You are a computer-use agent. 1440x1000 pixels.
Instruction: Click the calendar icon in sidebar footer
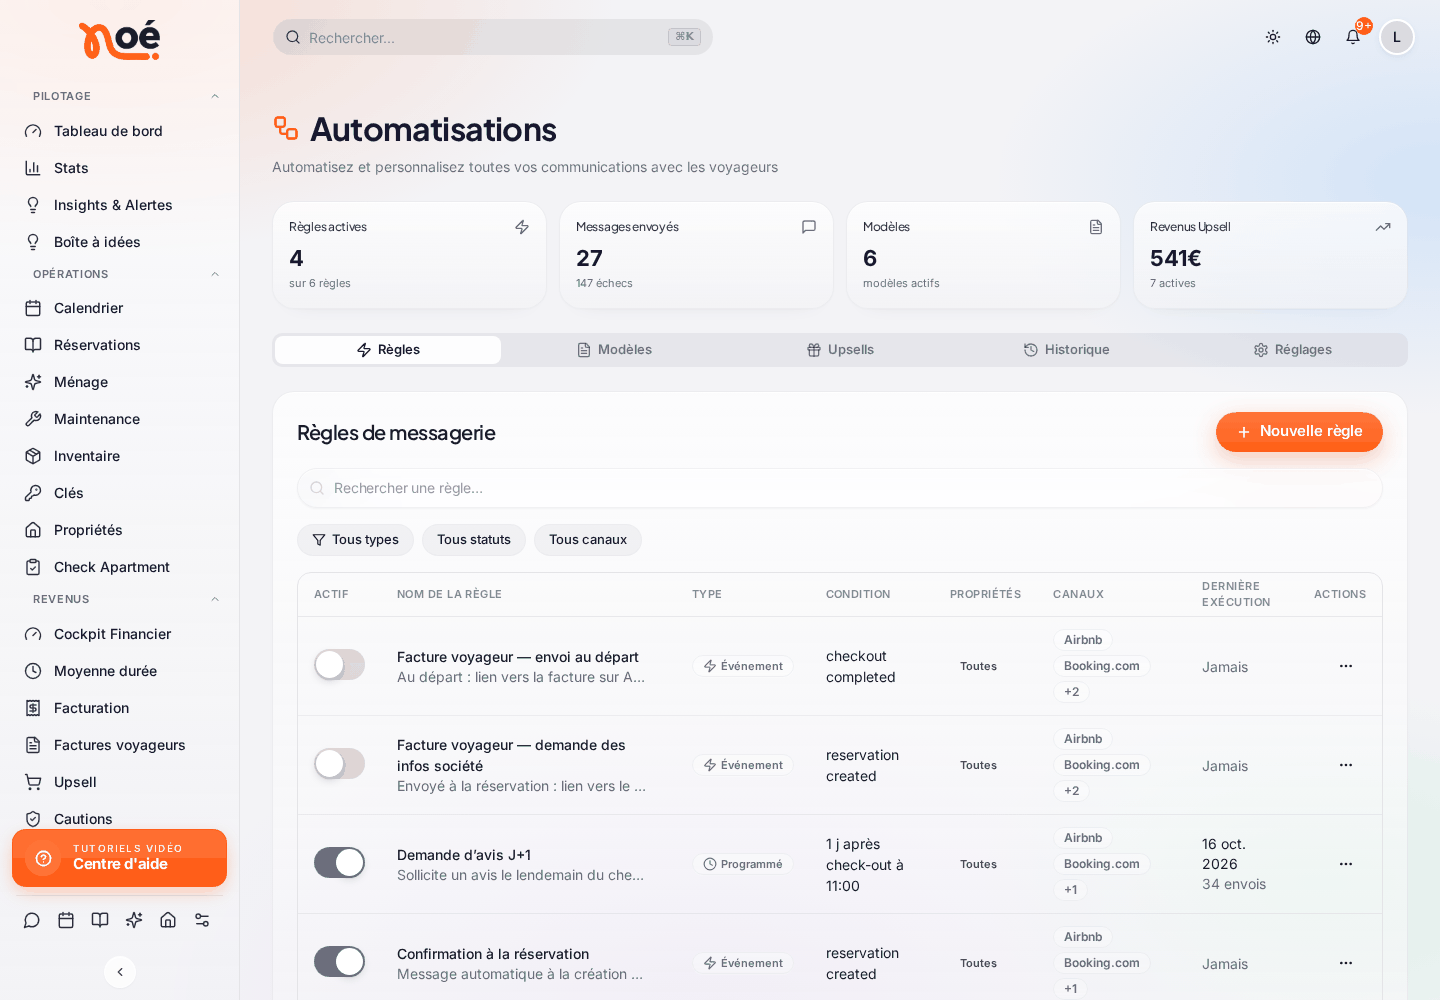pyautogui.click(x=66, y=920)
